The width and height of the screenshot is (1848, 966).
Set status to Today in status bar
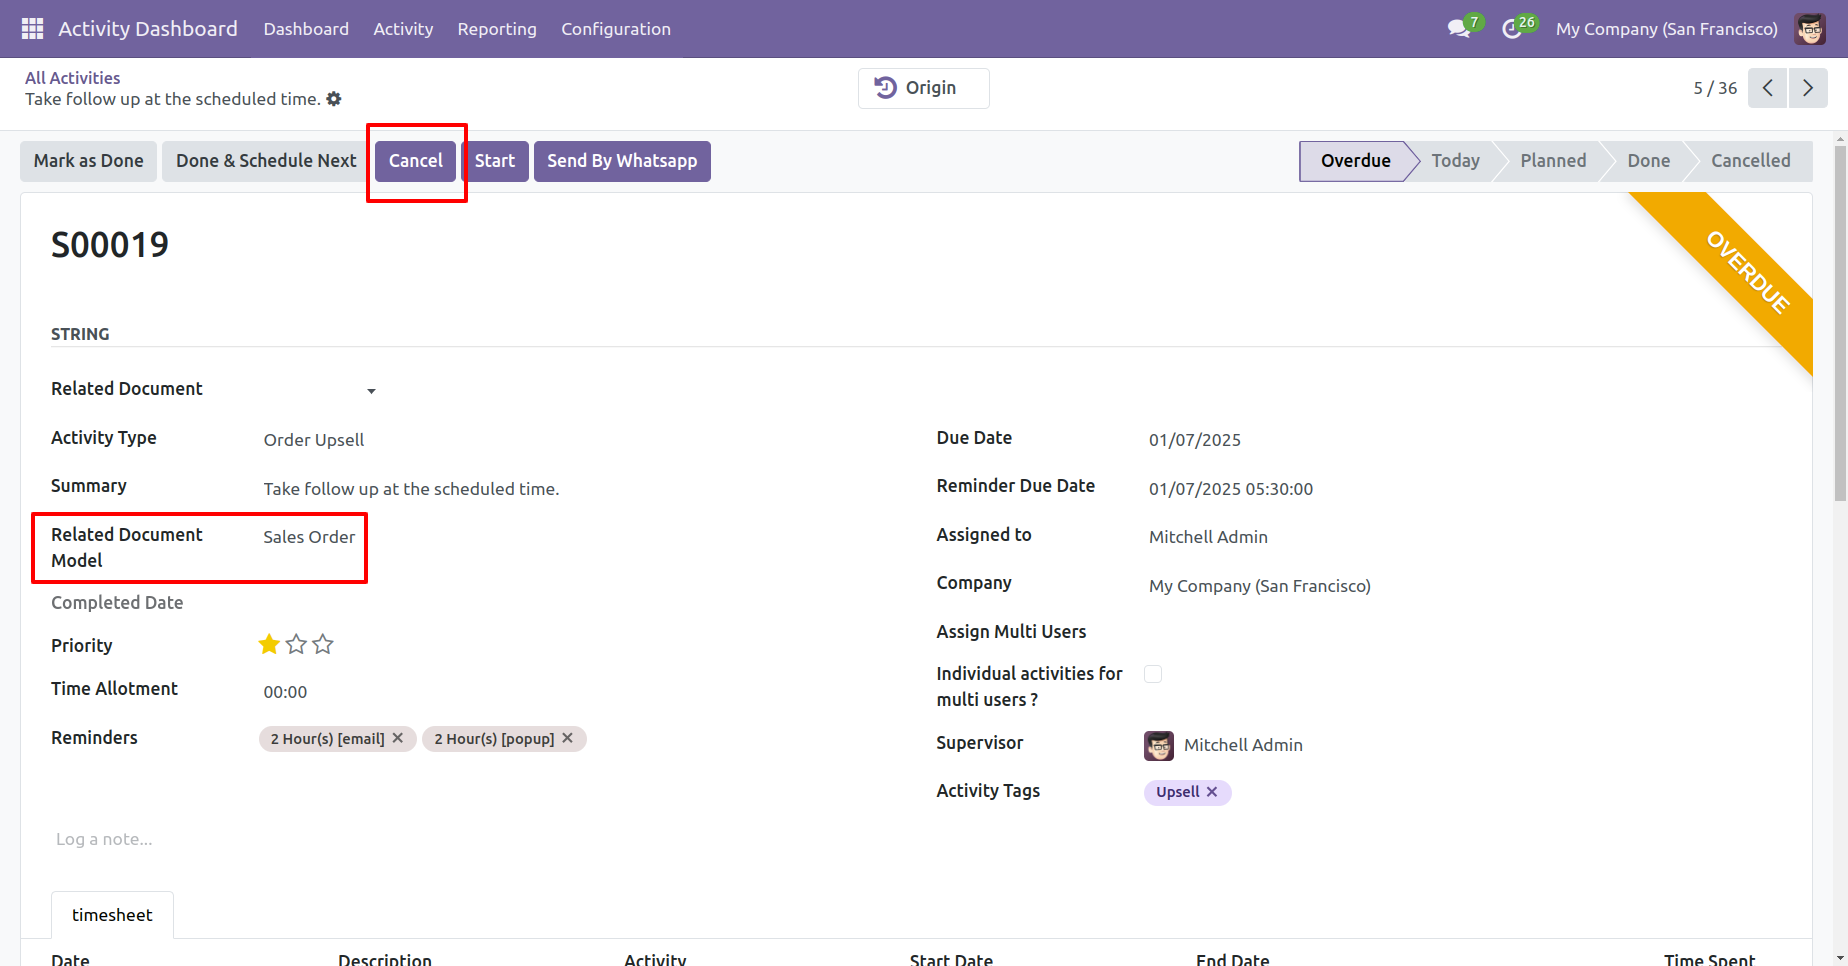coord(1455,161)
